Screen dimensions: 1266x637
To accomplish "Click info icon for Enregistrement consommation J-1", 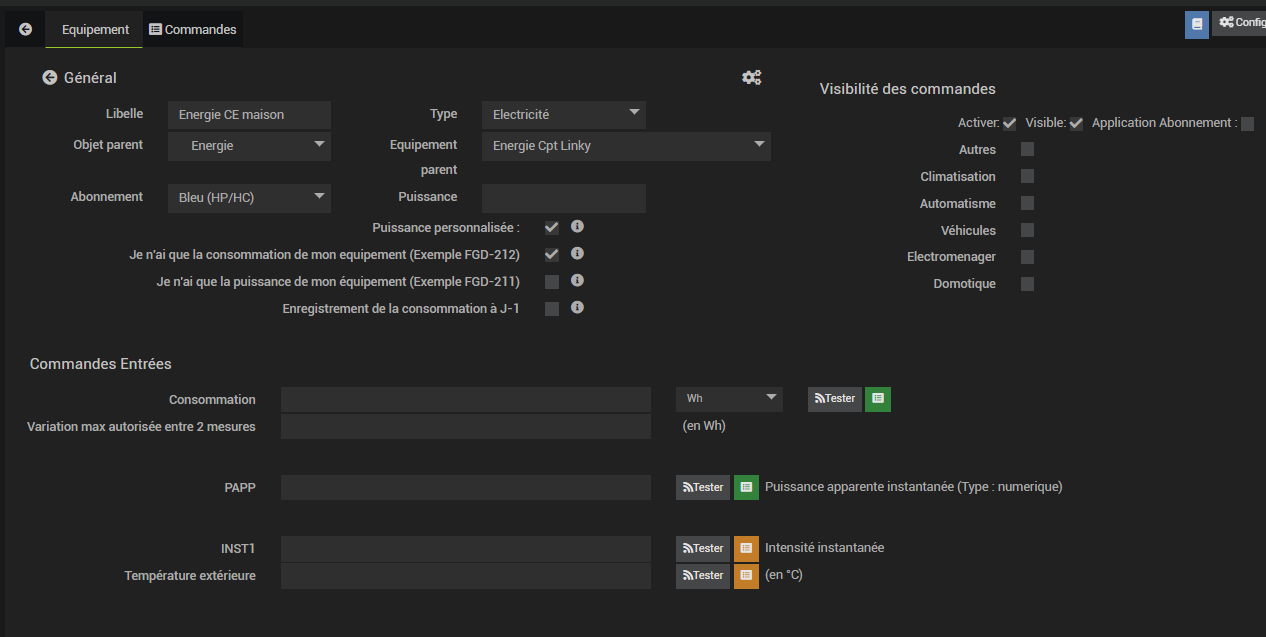I will point(577,307).
